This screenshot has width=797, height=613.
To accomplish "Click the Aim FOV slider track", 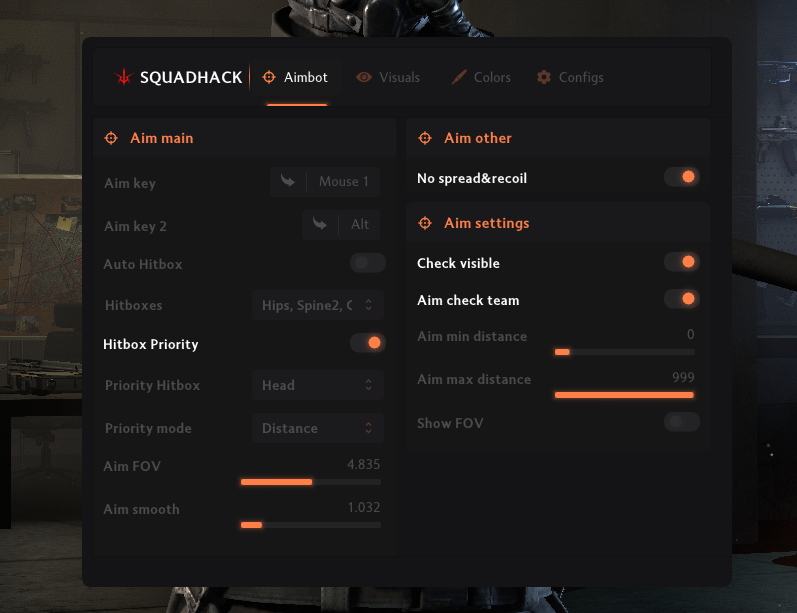I will [x=310, y=481].
